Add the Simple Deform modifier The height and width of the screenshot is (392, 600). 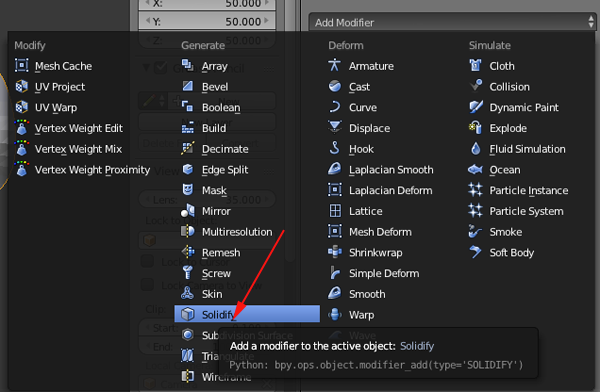point(383,273)
